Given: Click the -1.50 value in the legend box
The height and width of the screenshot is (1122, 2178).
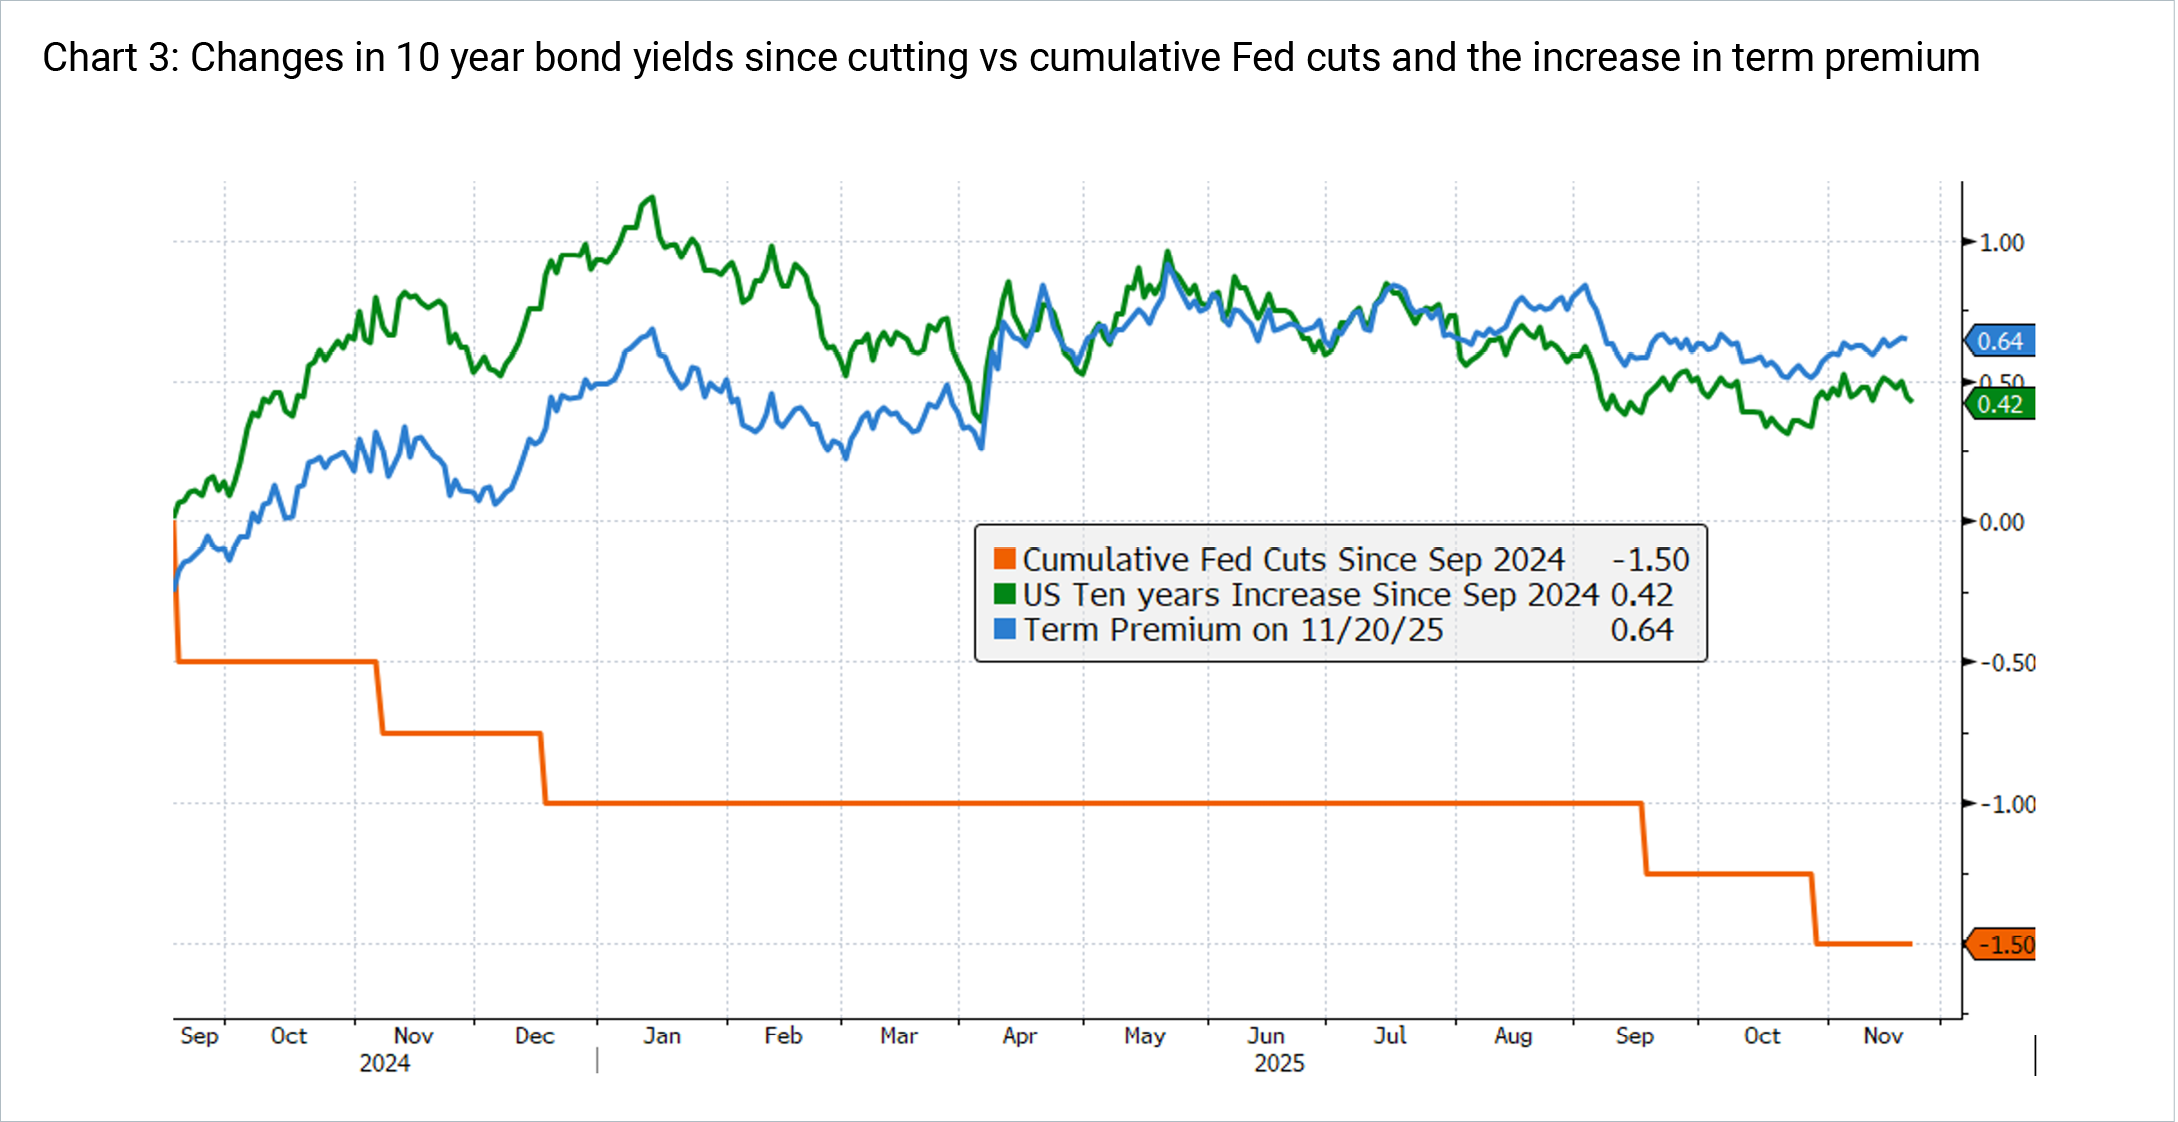Looking at the screenshot, I should pos(1652,560).
